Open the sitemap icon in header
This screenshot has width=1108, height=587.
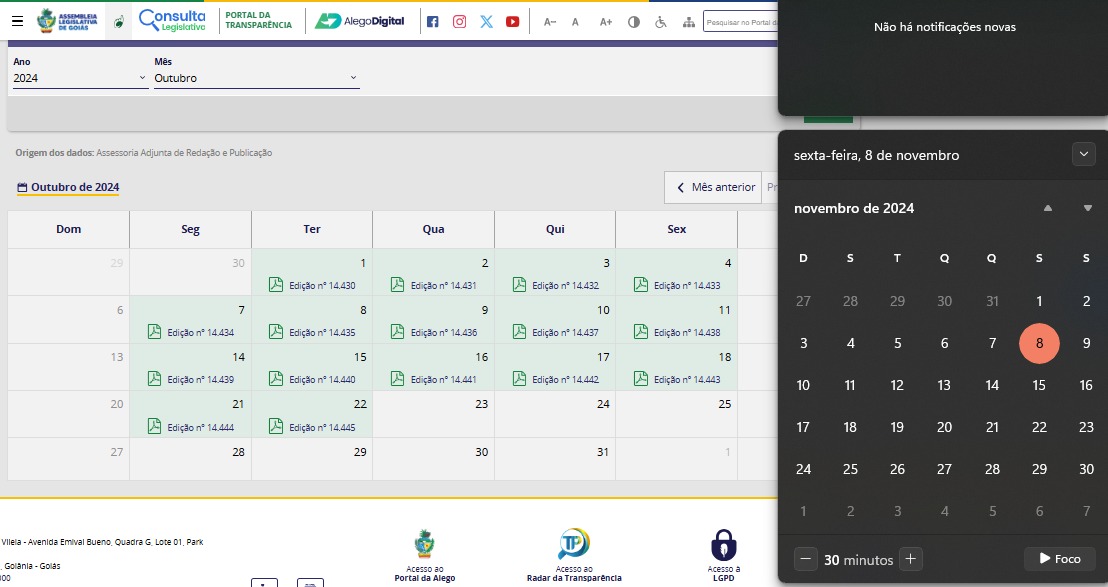pyautogui.click(x=686, y=21)
